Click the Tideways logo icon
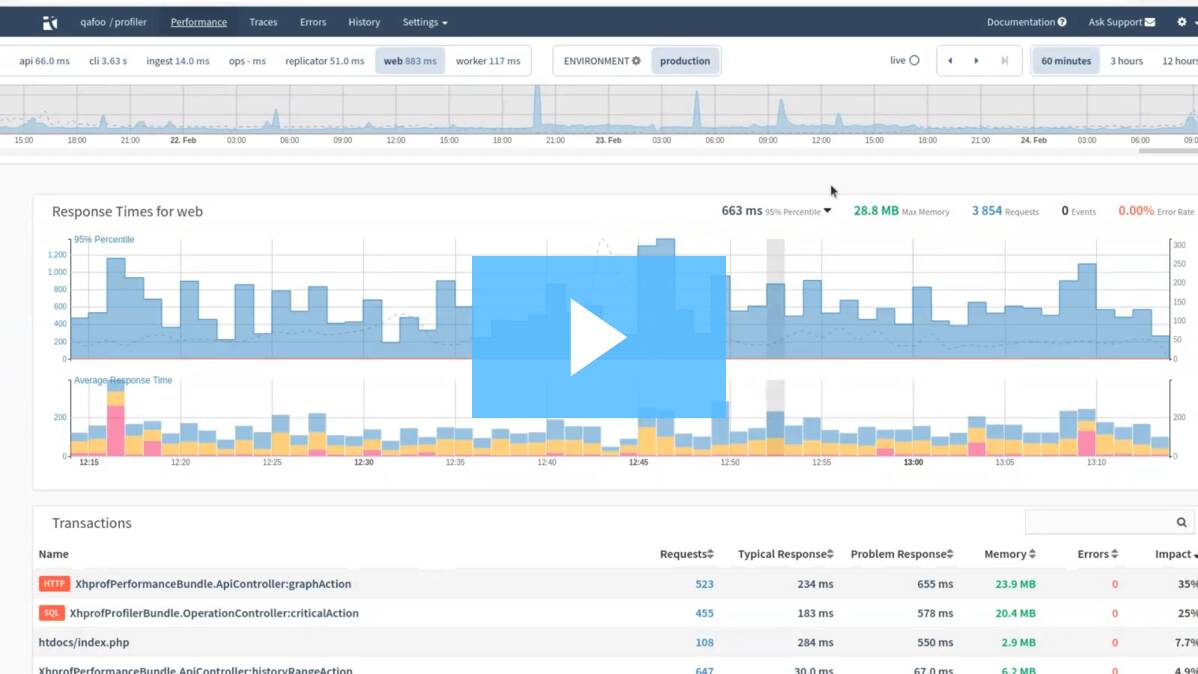Image resolution: width=1198 pixels, height=674 pixels. click(x=50, y=22)
